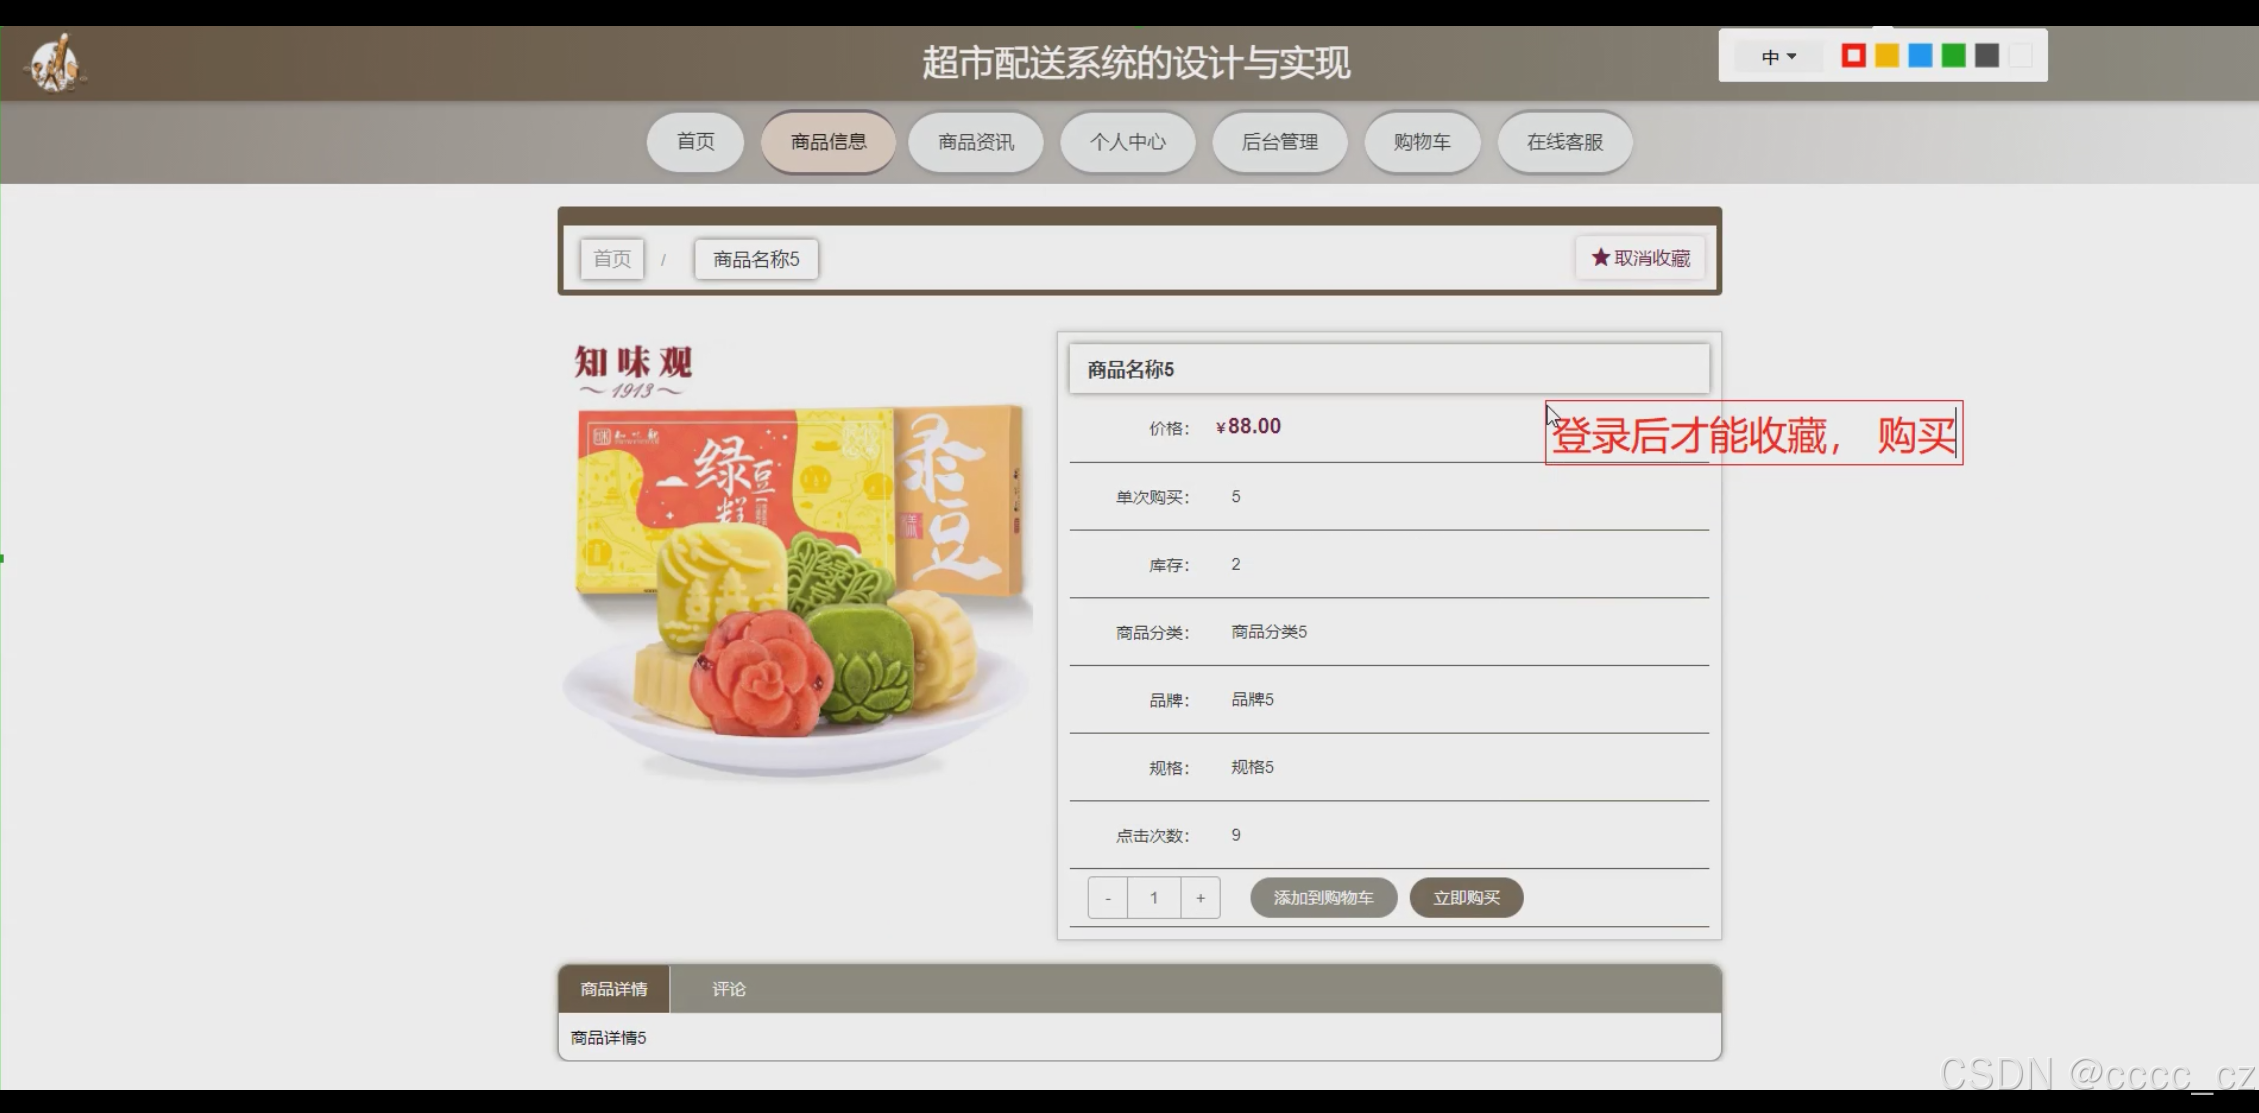The width and height of the screenshot is (2259, 1113).
Task: Pick the white color swatch
Action: 2020,56
